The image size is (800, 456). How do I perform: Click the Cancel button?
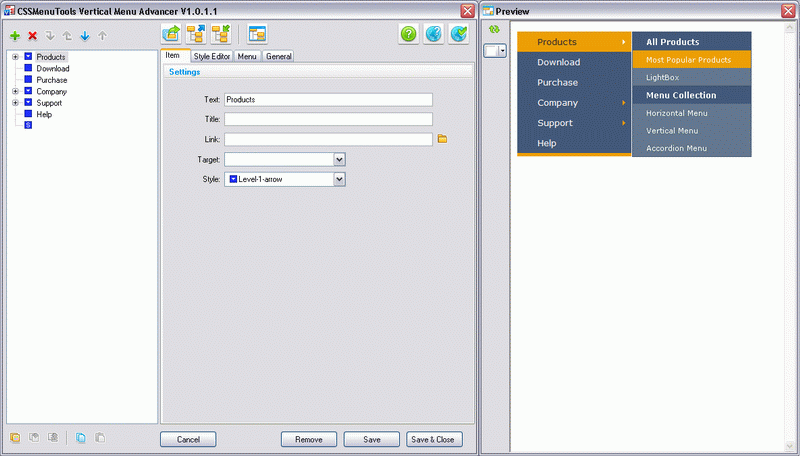(188, 439)
